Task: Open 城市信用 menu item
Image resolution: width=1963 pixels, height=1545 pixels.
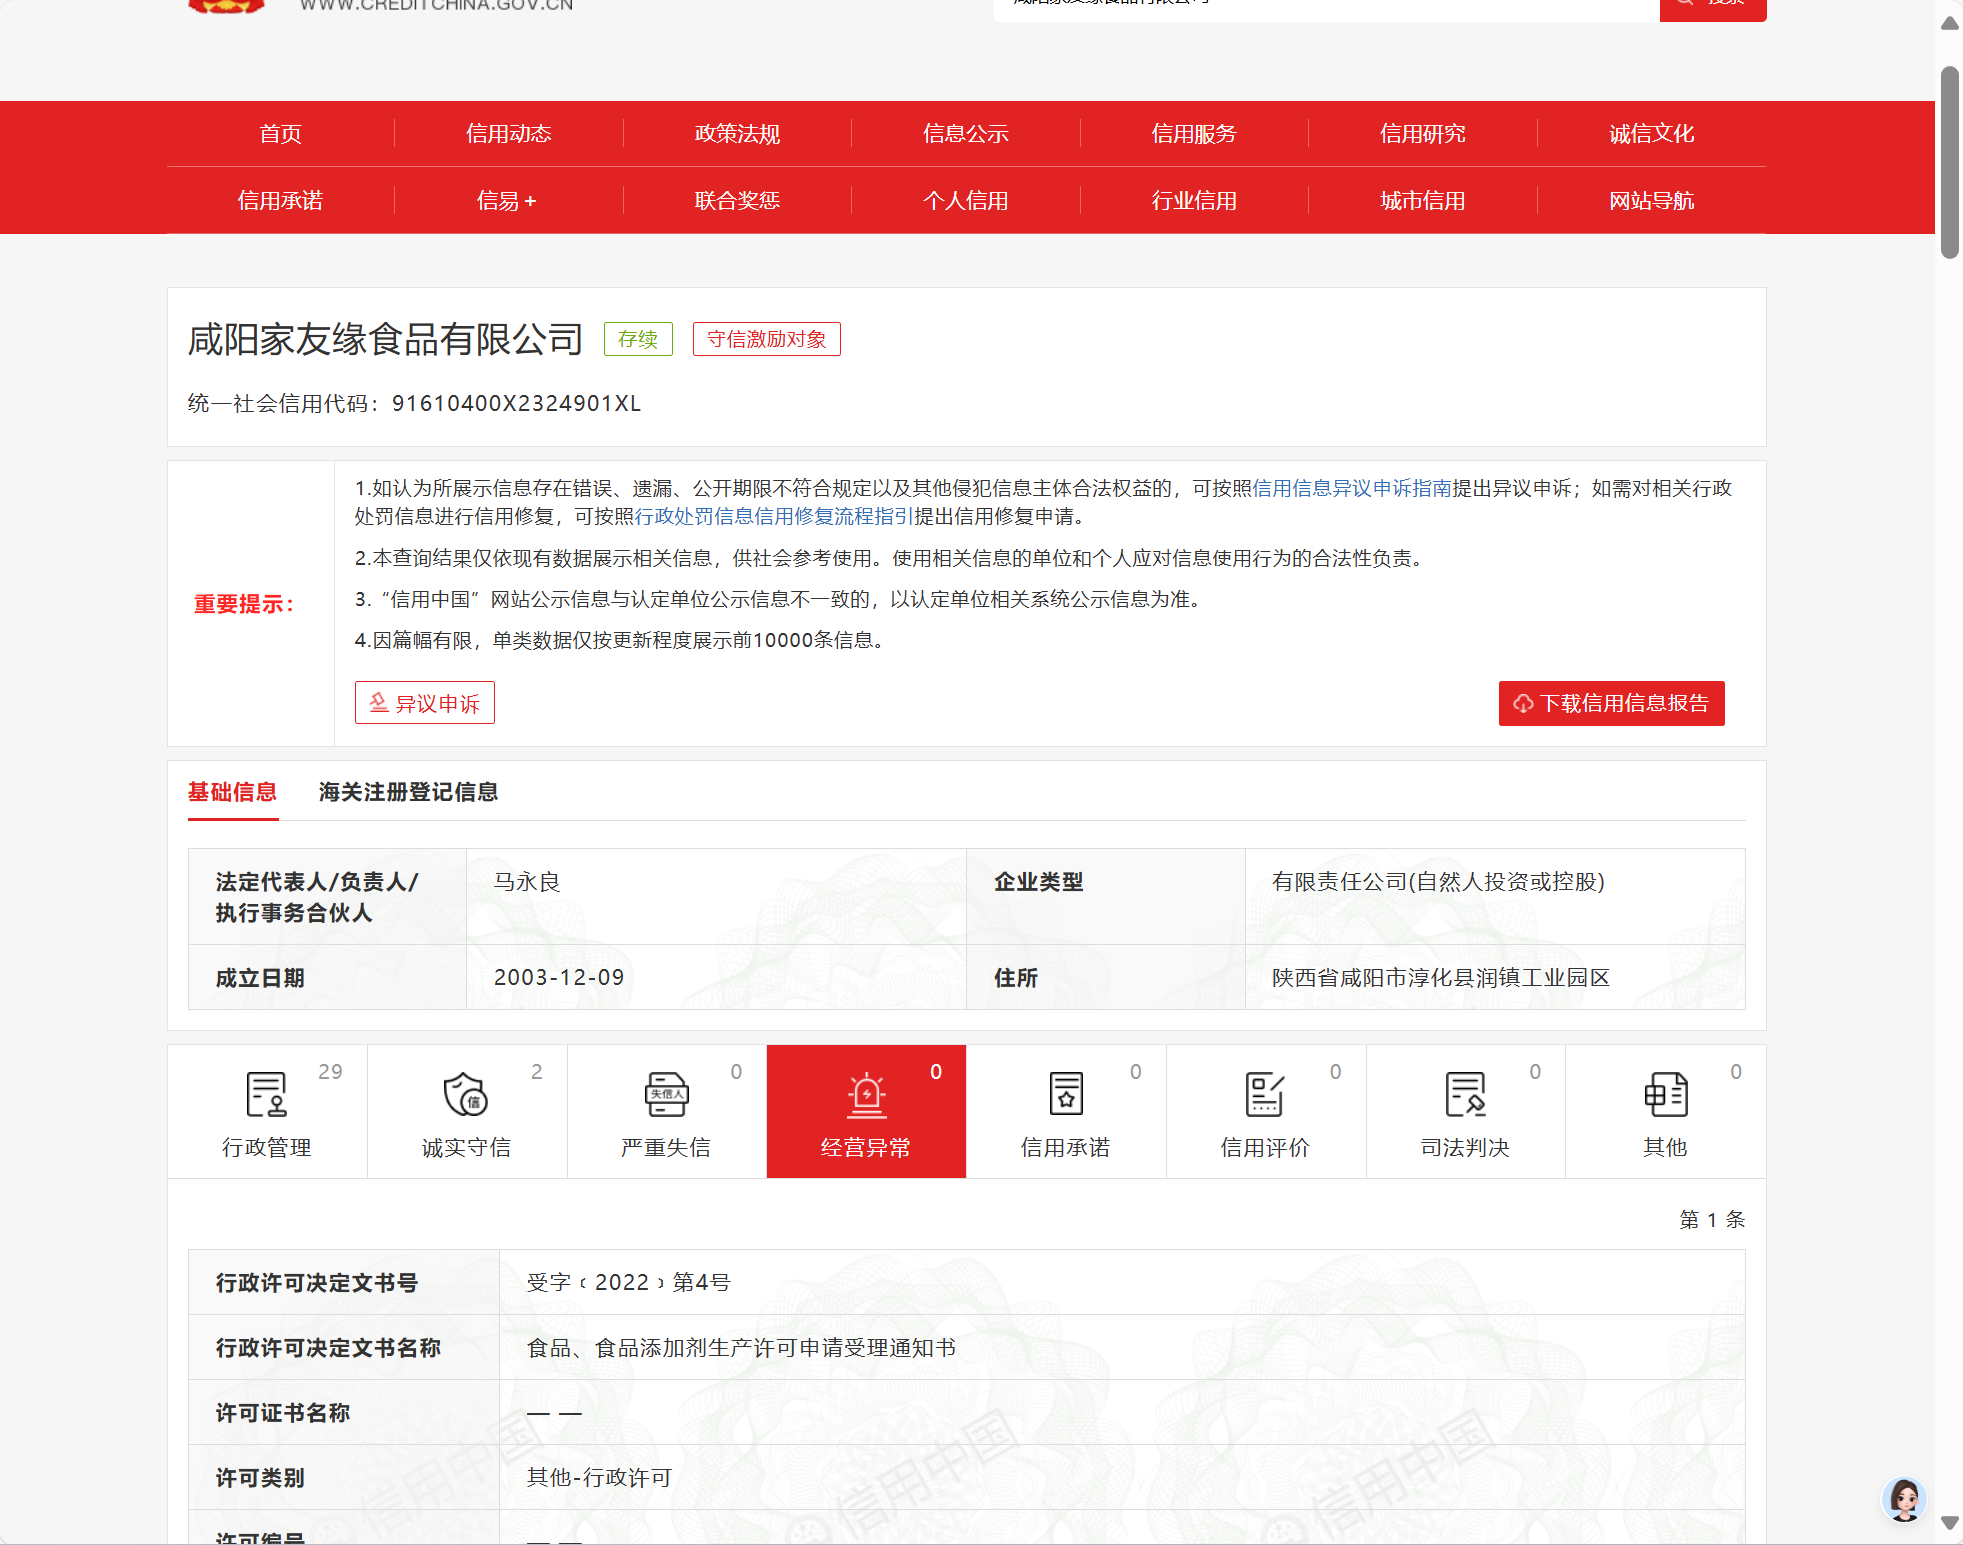Action: 1422,201
